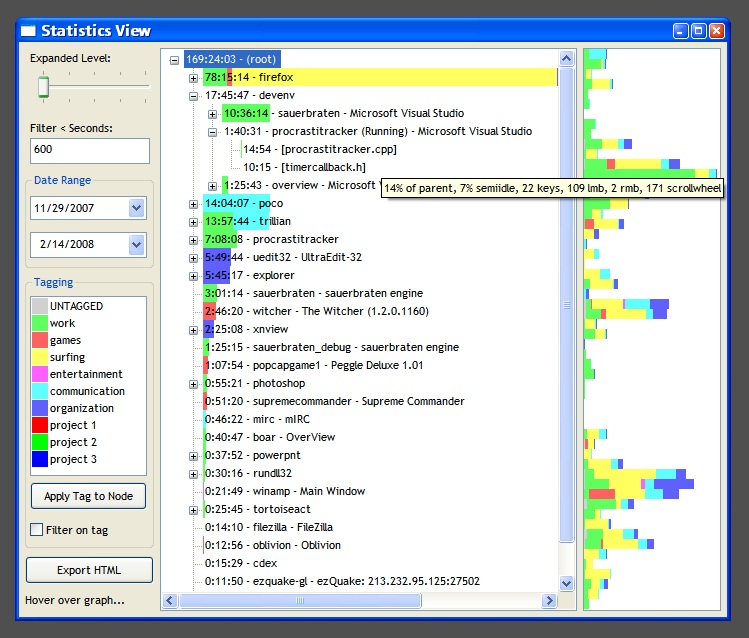Expand the trillian tree node
749x638 pixels.
point(193,222)
